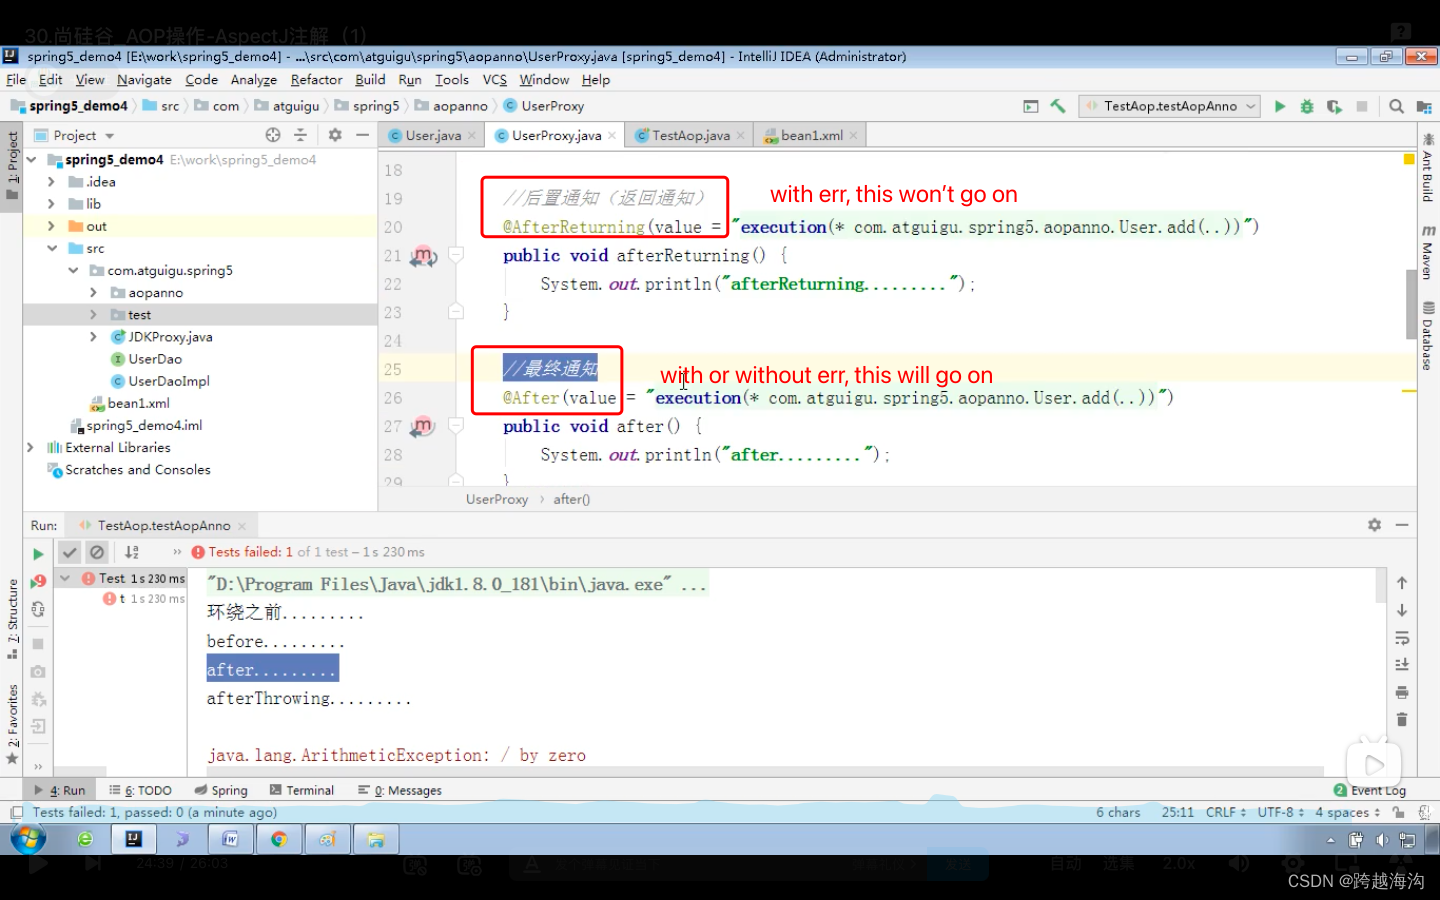Viewport: 1440px width, 900px height.
Task: Expand External Libraries node
Action: coord(30,447)
